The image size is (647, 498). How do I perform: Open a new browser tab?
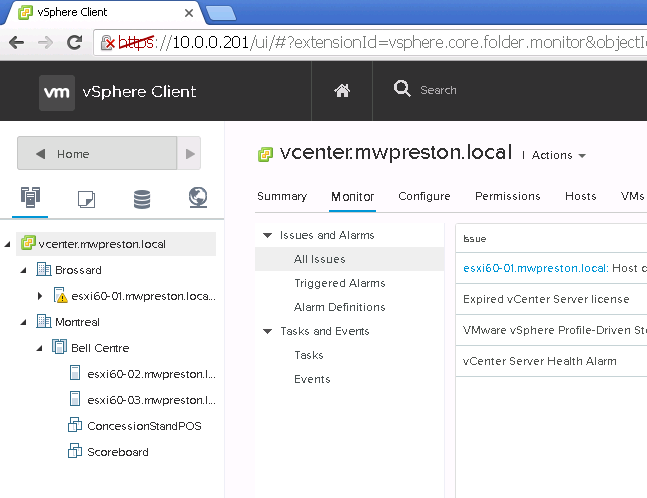tap(221, 13)
